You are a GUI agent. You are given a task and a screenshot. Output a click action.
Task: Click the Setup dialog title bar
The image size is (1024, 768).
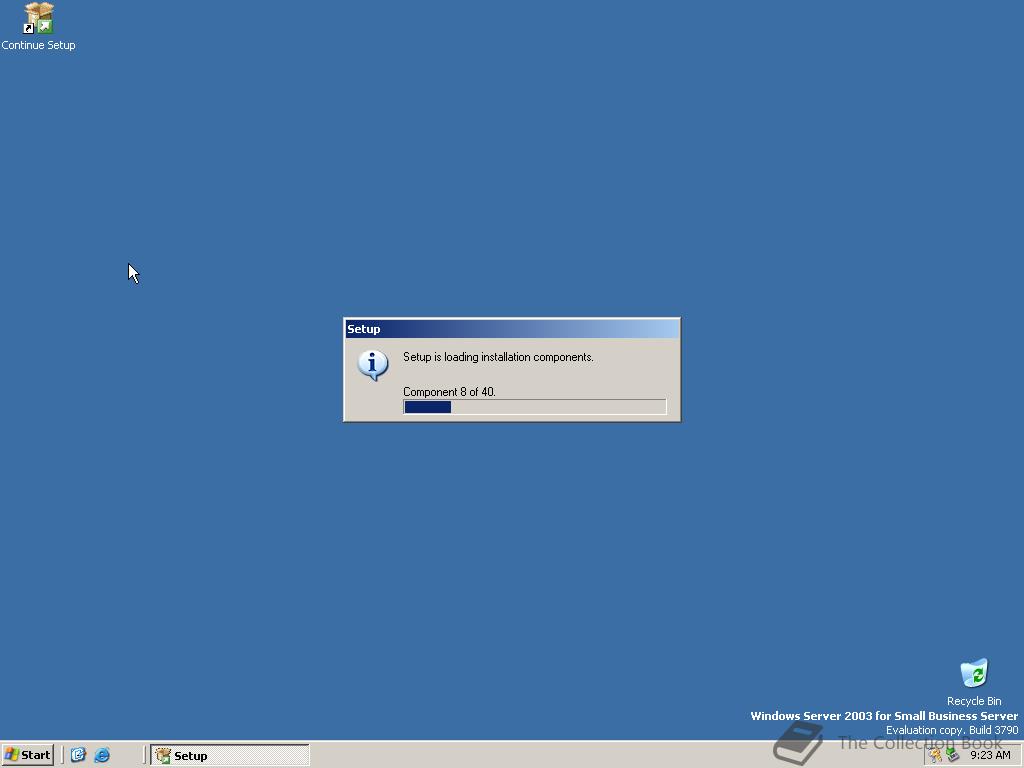click(x=512, y=328)
